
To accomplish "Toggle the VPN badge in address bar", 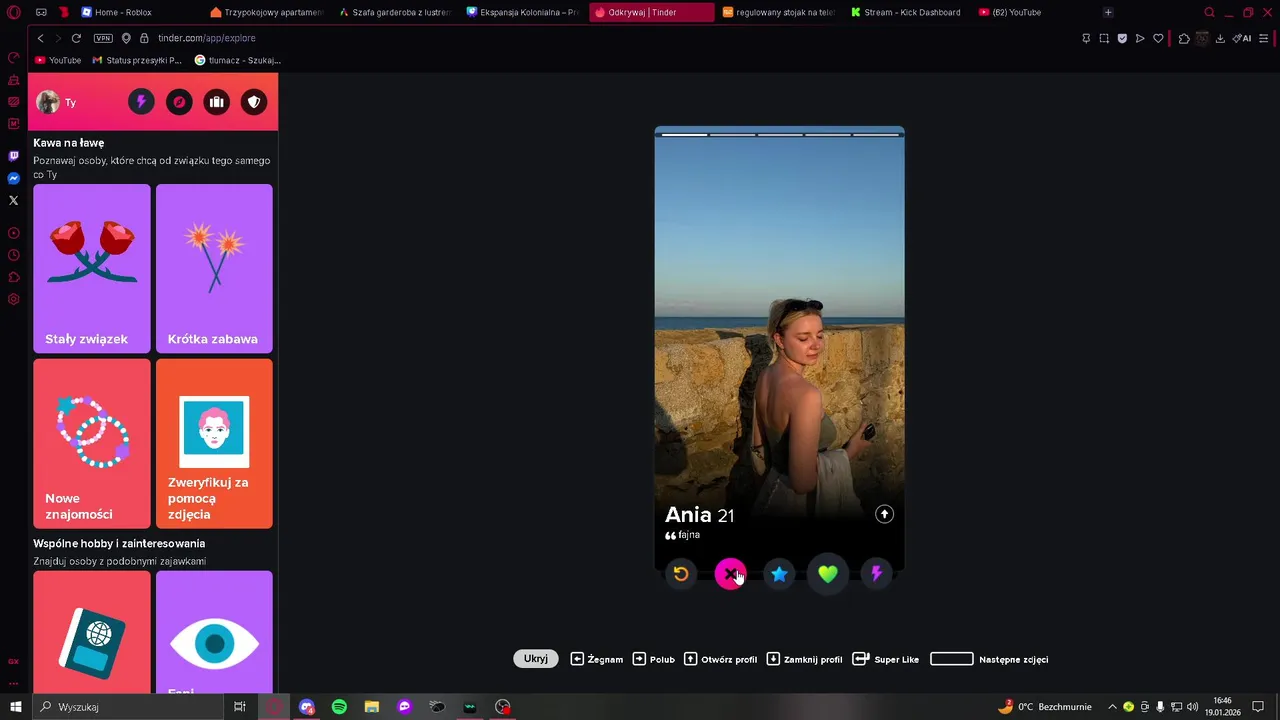I will click(103, 38).
